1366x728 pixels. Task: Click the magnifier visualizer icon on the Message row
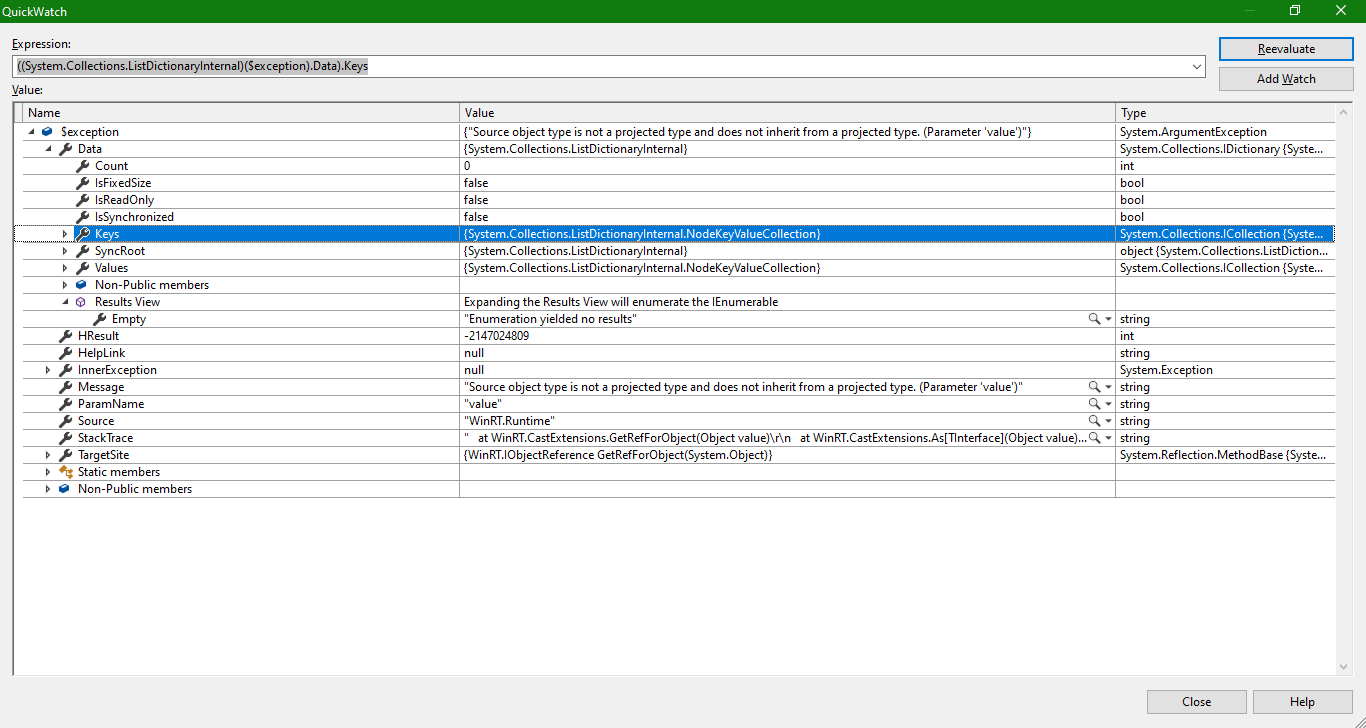pos(1096,386)
